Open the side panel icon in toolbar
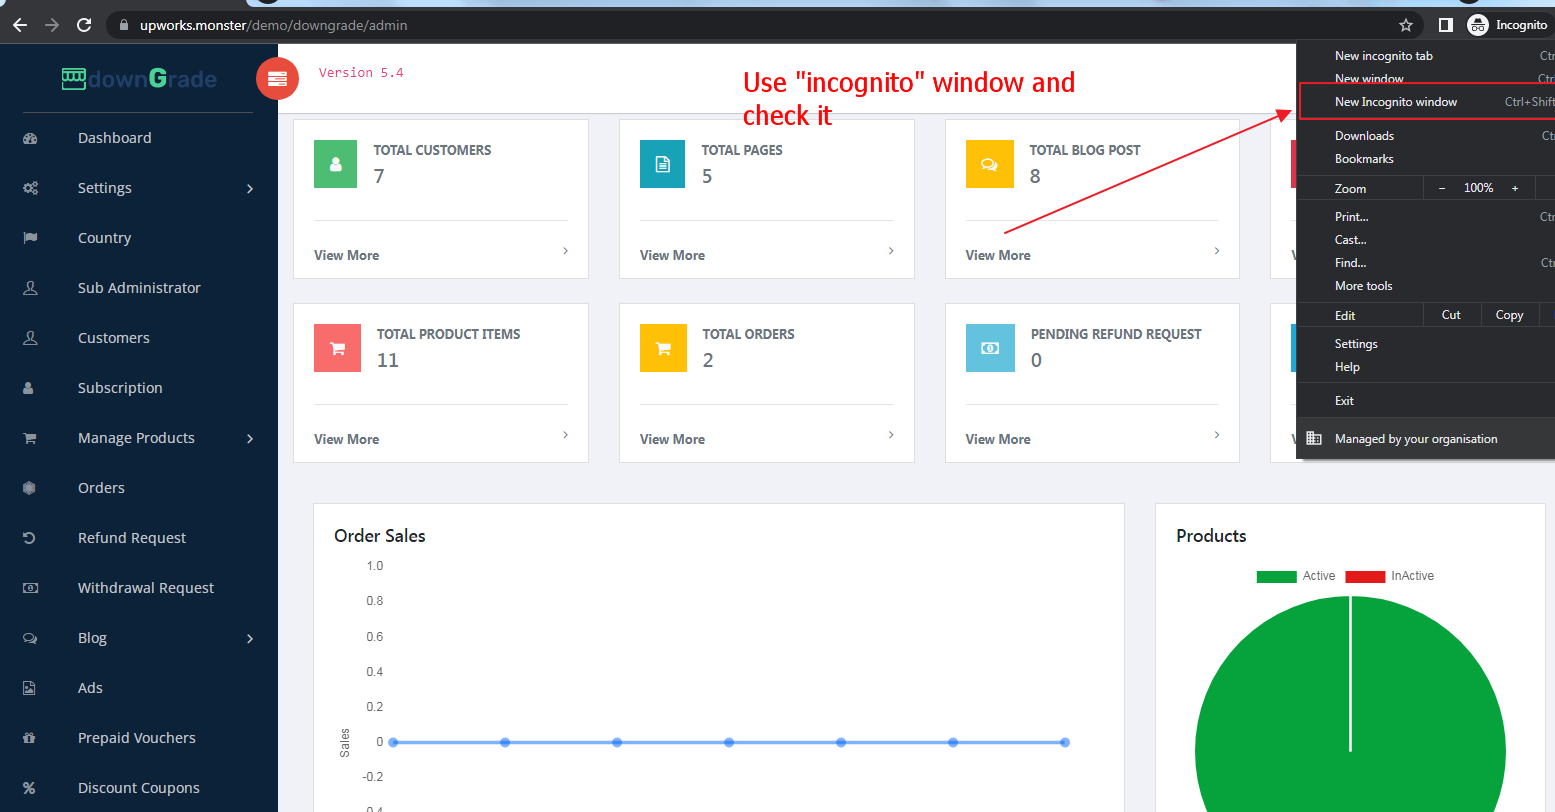The height and width of the screenshot is (812, 1555). coord(1445,25)
